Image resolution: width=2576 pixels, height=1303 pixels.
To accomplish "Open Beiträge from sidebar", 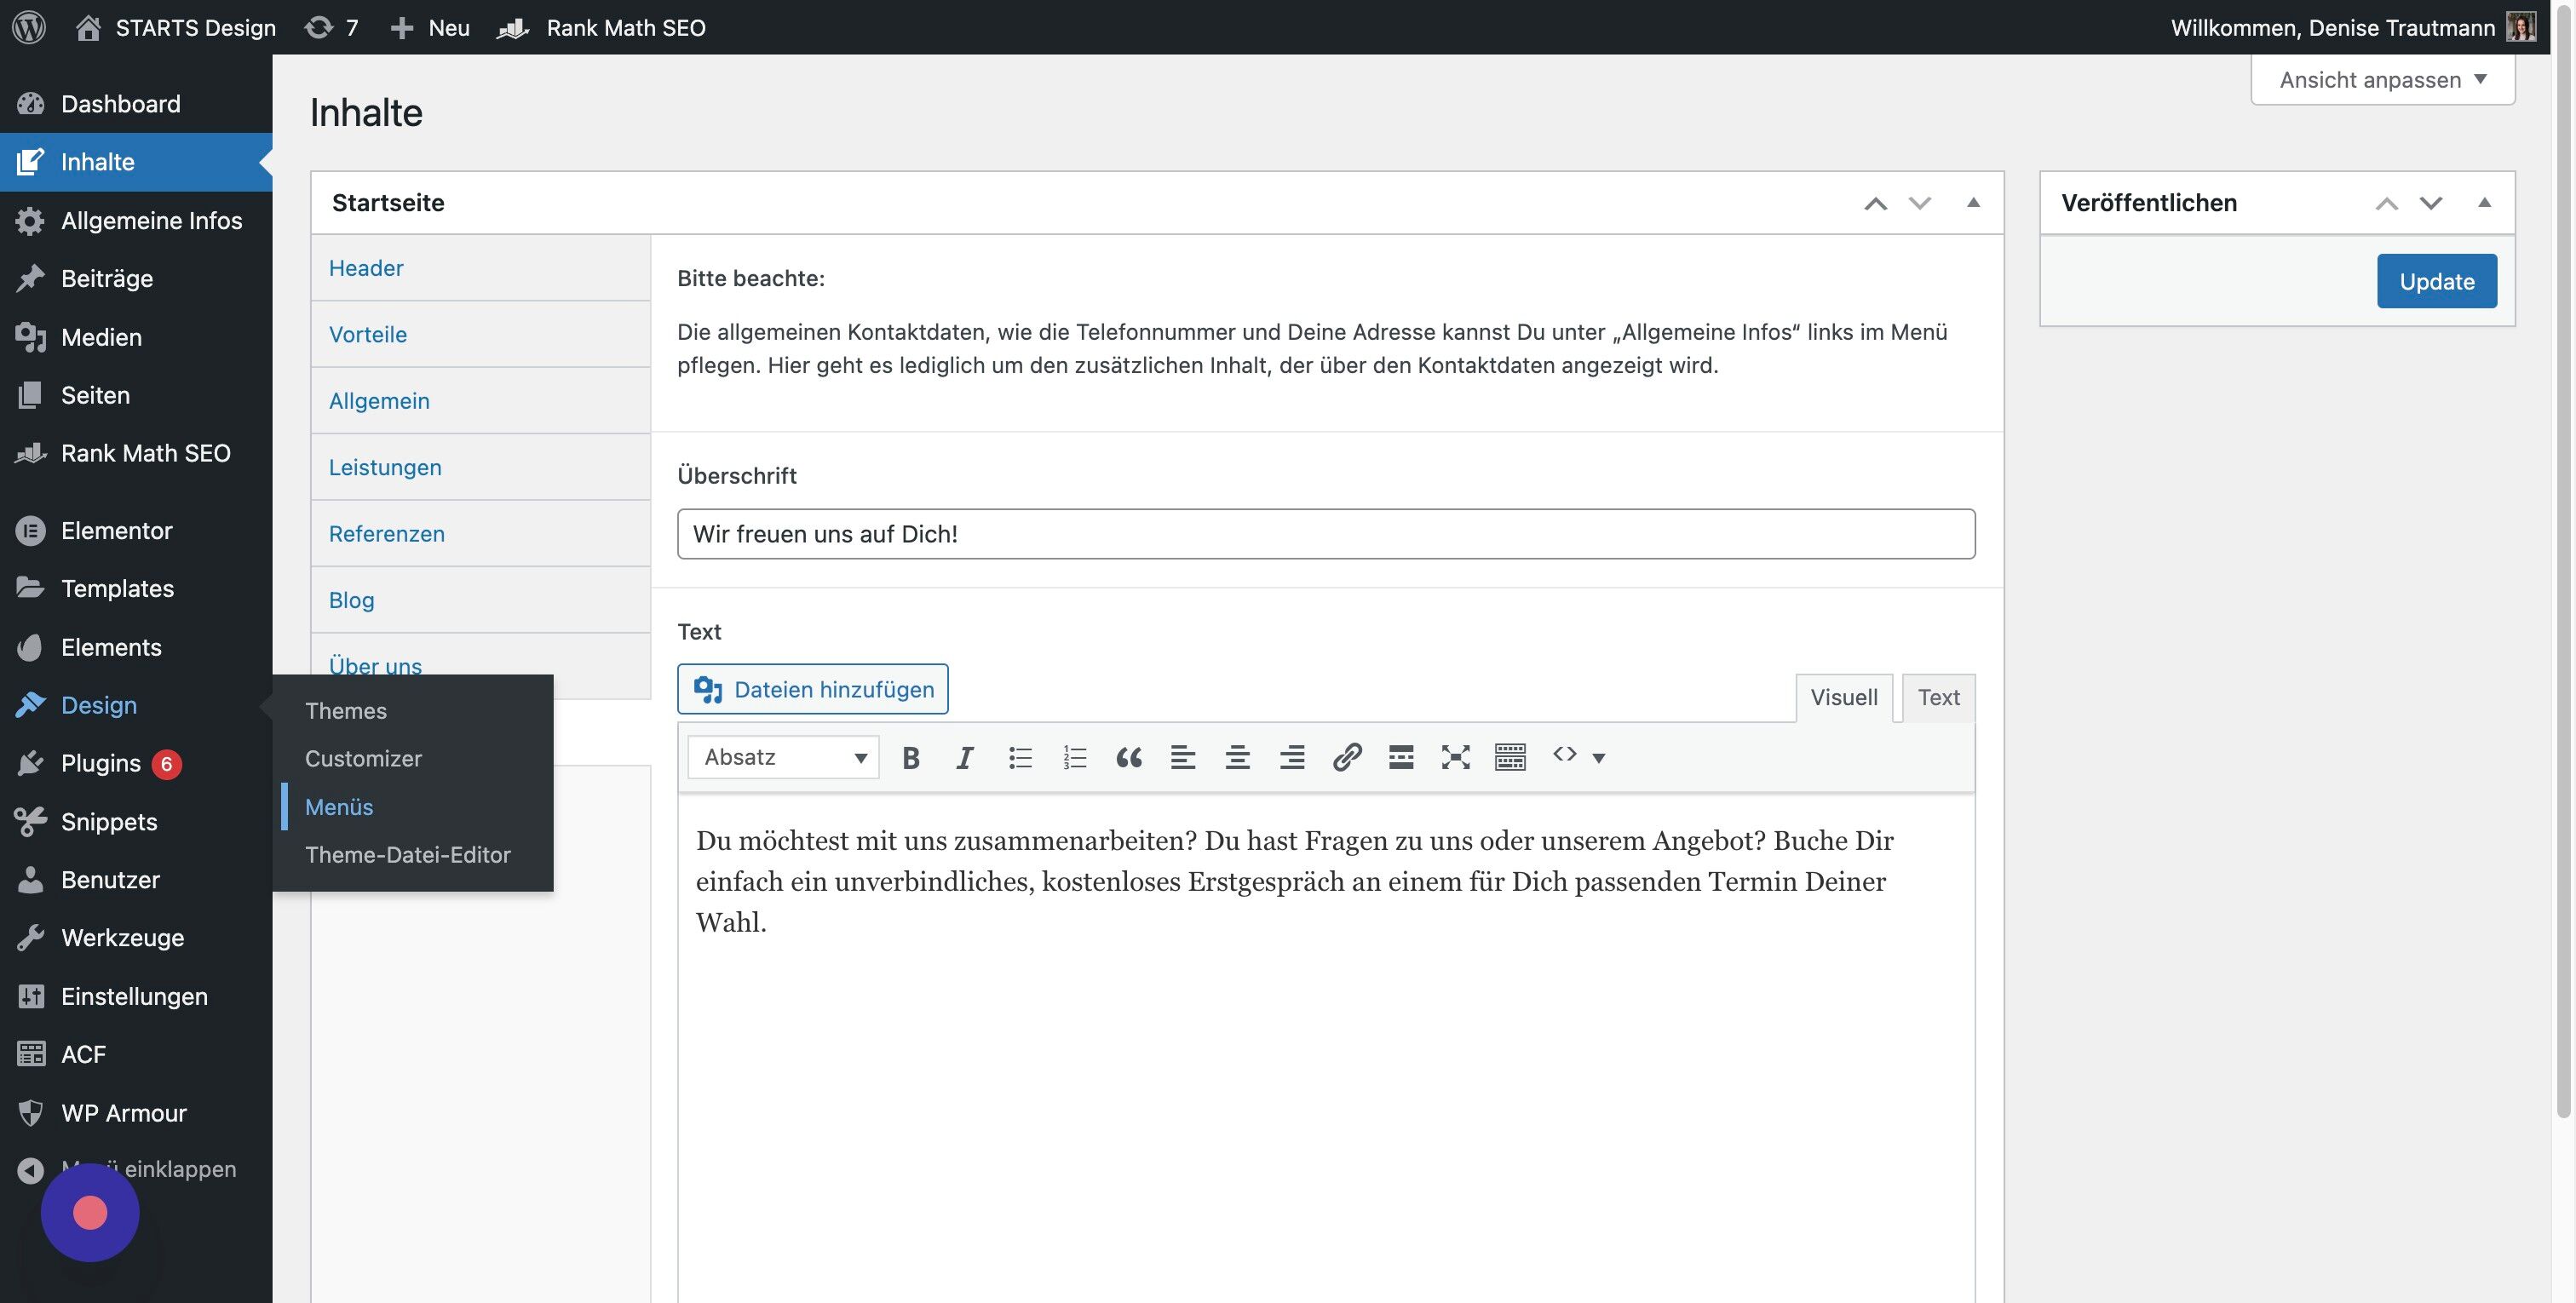I will (136, 278).
